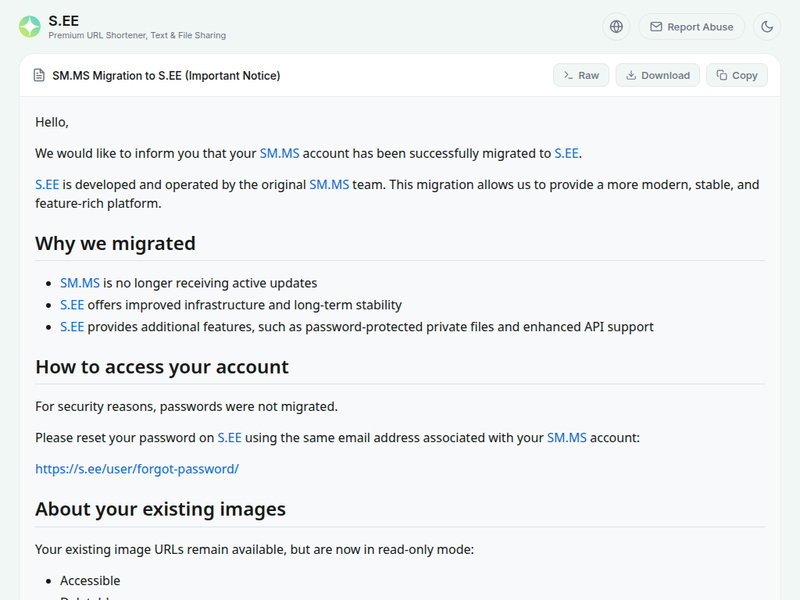800x600 pixels.
Task: Toggle dark mode with moon icon
Action: (767, 27)
